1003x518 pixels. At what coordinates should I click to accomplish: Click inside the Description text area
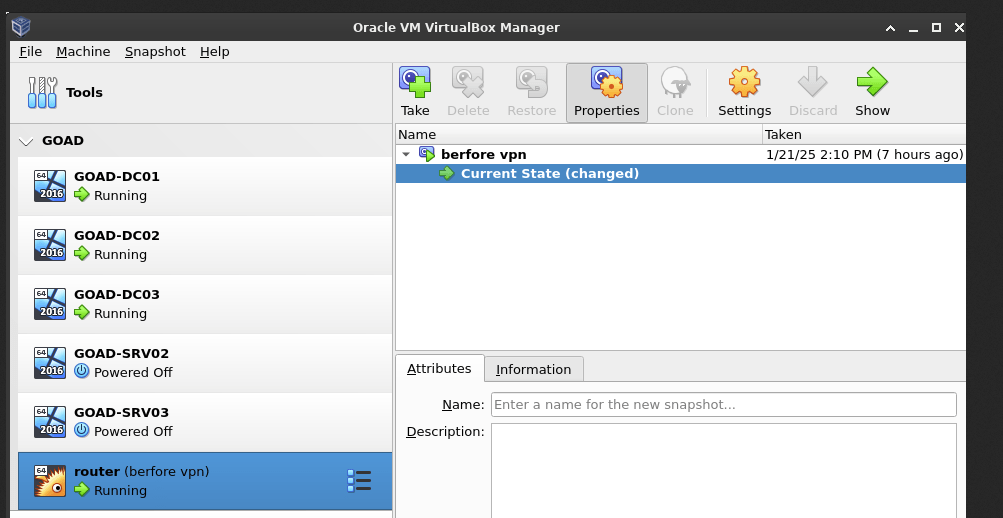coord(723,470)
